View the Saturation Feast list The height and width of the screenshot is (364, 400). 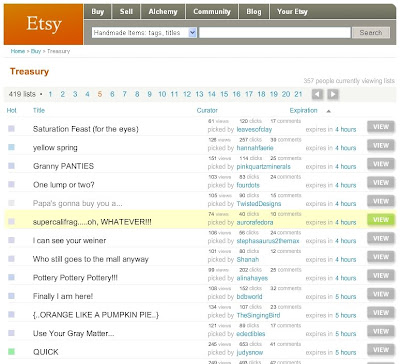point(381,127)
